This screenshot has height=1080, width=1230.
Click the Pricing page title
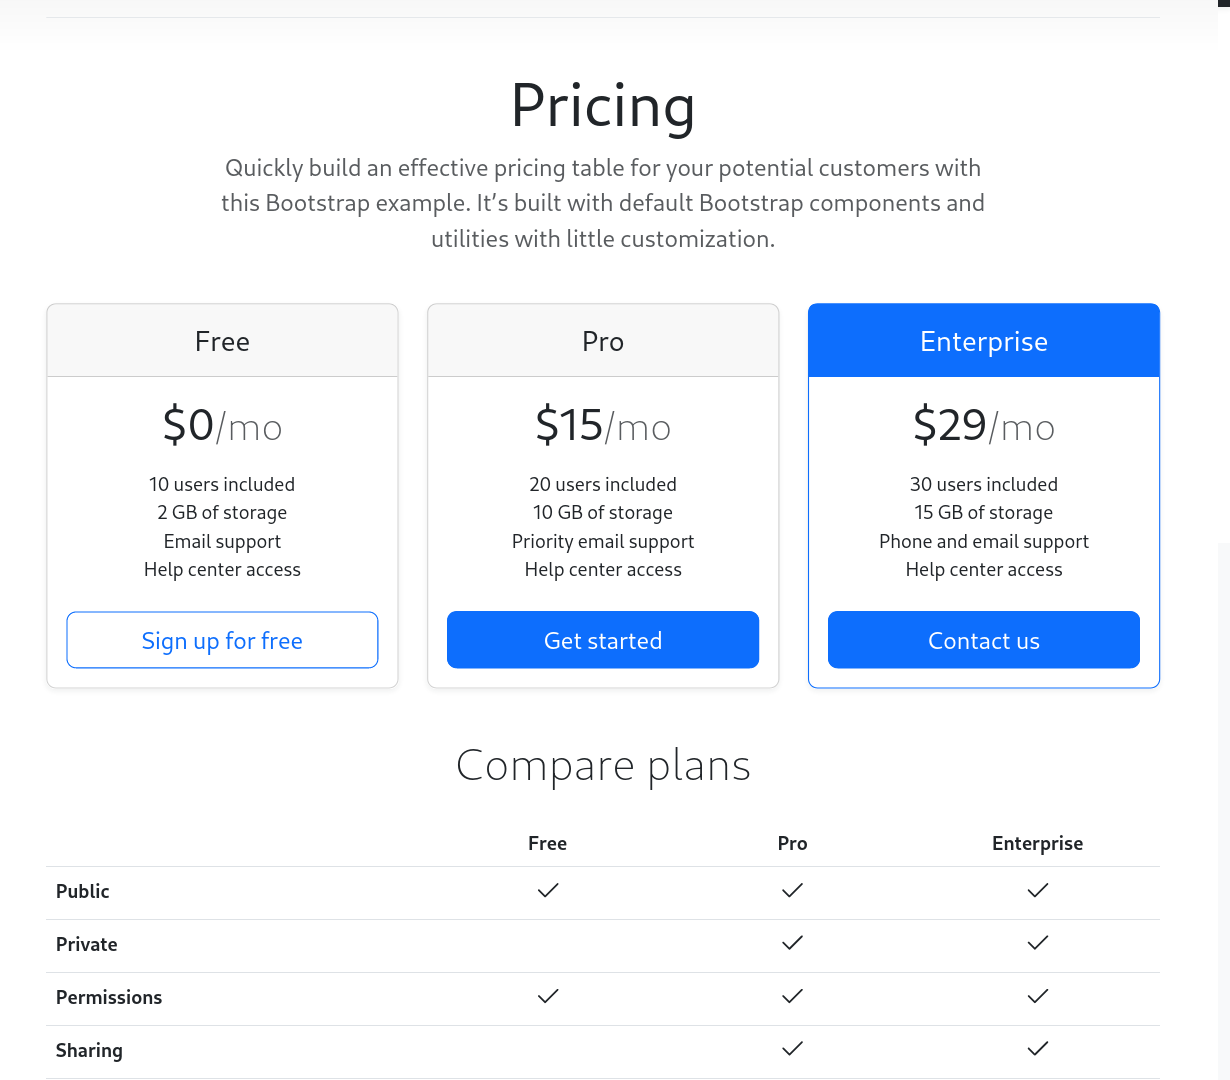click(603, 105)
